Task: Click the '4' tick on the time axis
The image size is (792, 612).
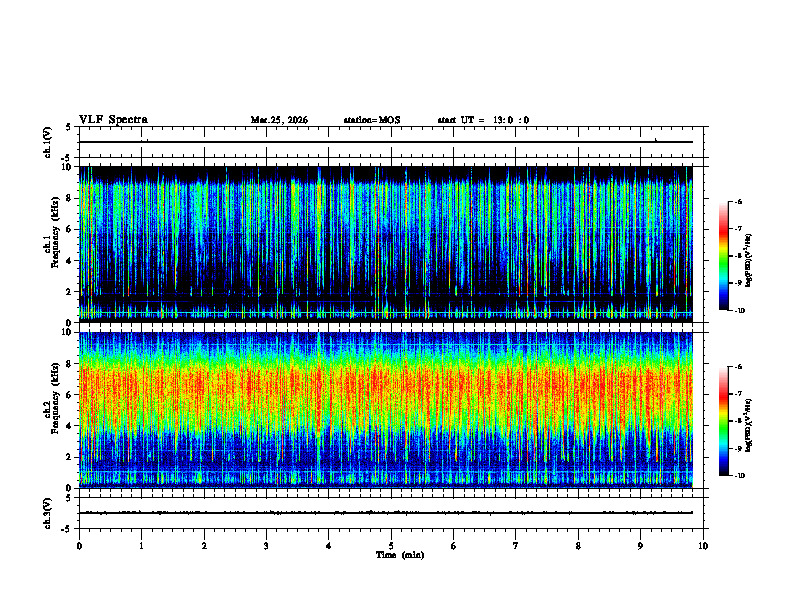Action: (329, 546)
